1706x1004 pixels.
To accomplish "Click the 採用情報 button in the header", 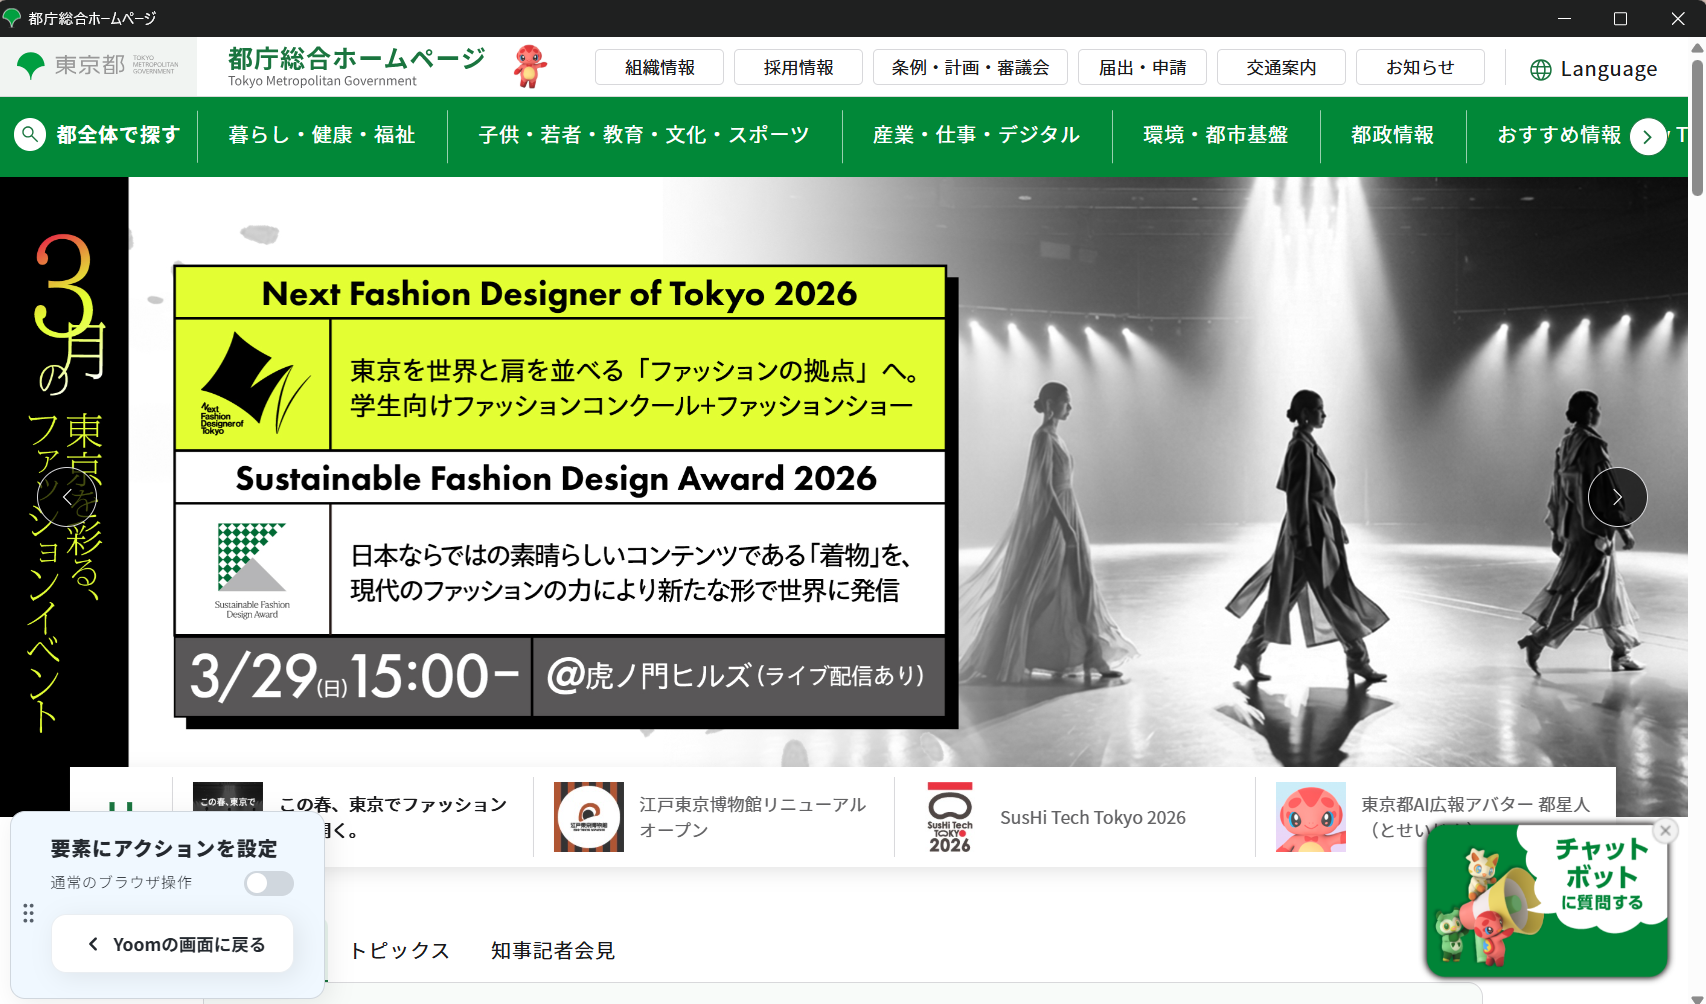I will (798, 68).
